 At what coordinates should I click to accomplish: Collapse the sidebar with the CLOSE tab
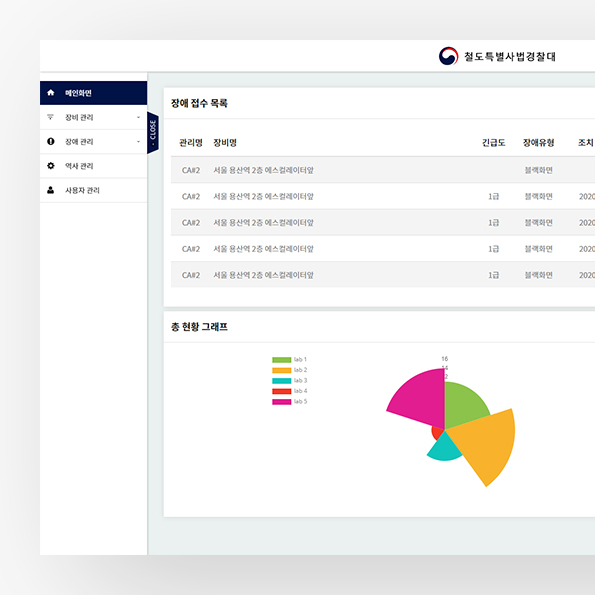(153, 133)
